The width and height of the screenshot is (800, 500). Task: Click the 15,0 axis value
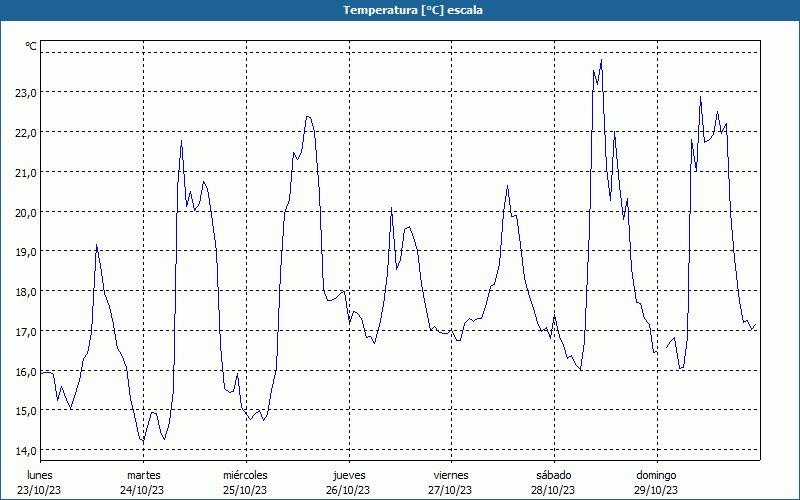[26, 411]
